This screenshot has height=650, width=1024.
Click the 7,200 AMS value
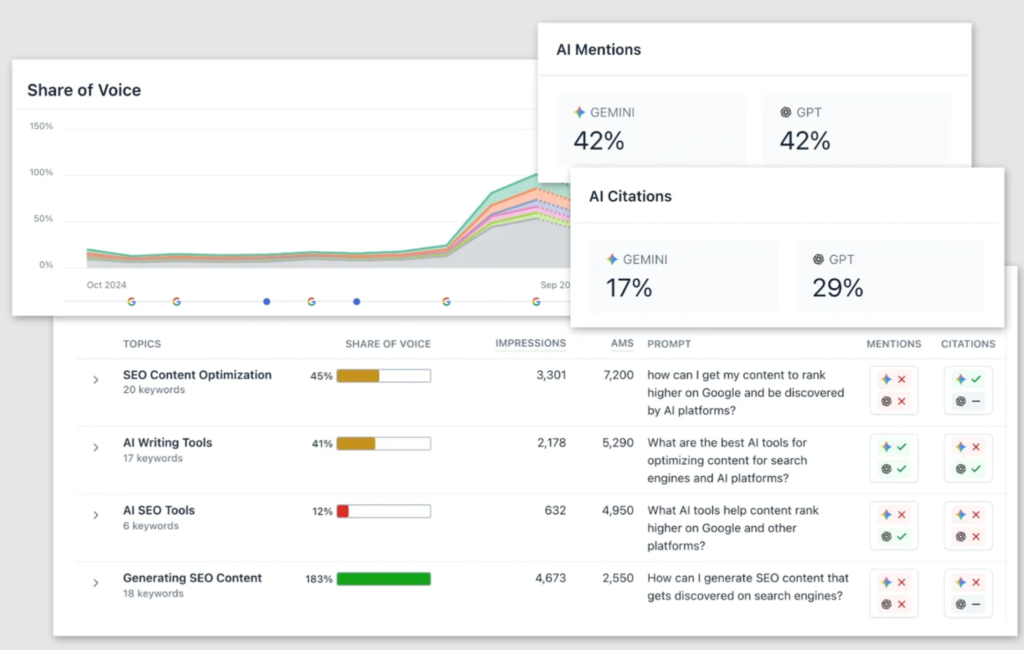pyautogui.click(x=618, y=376)
